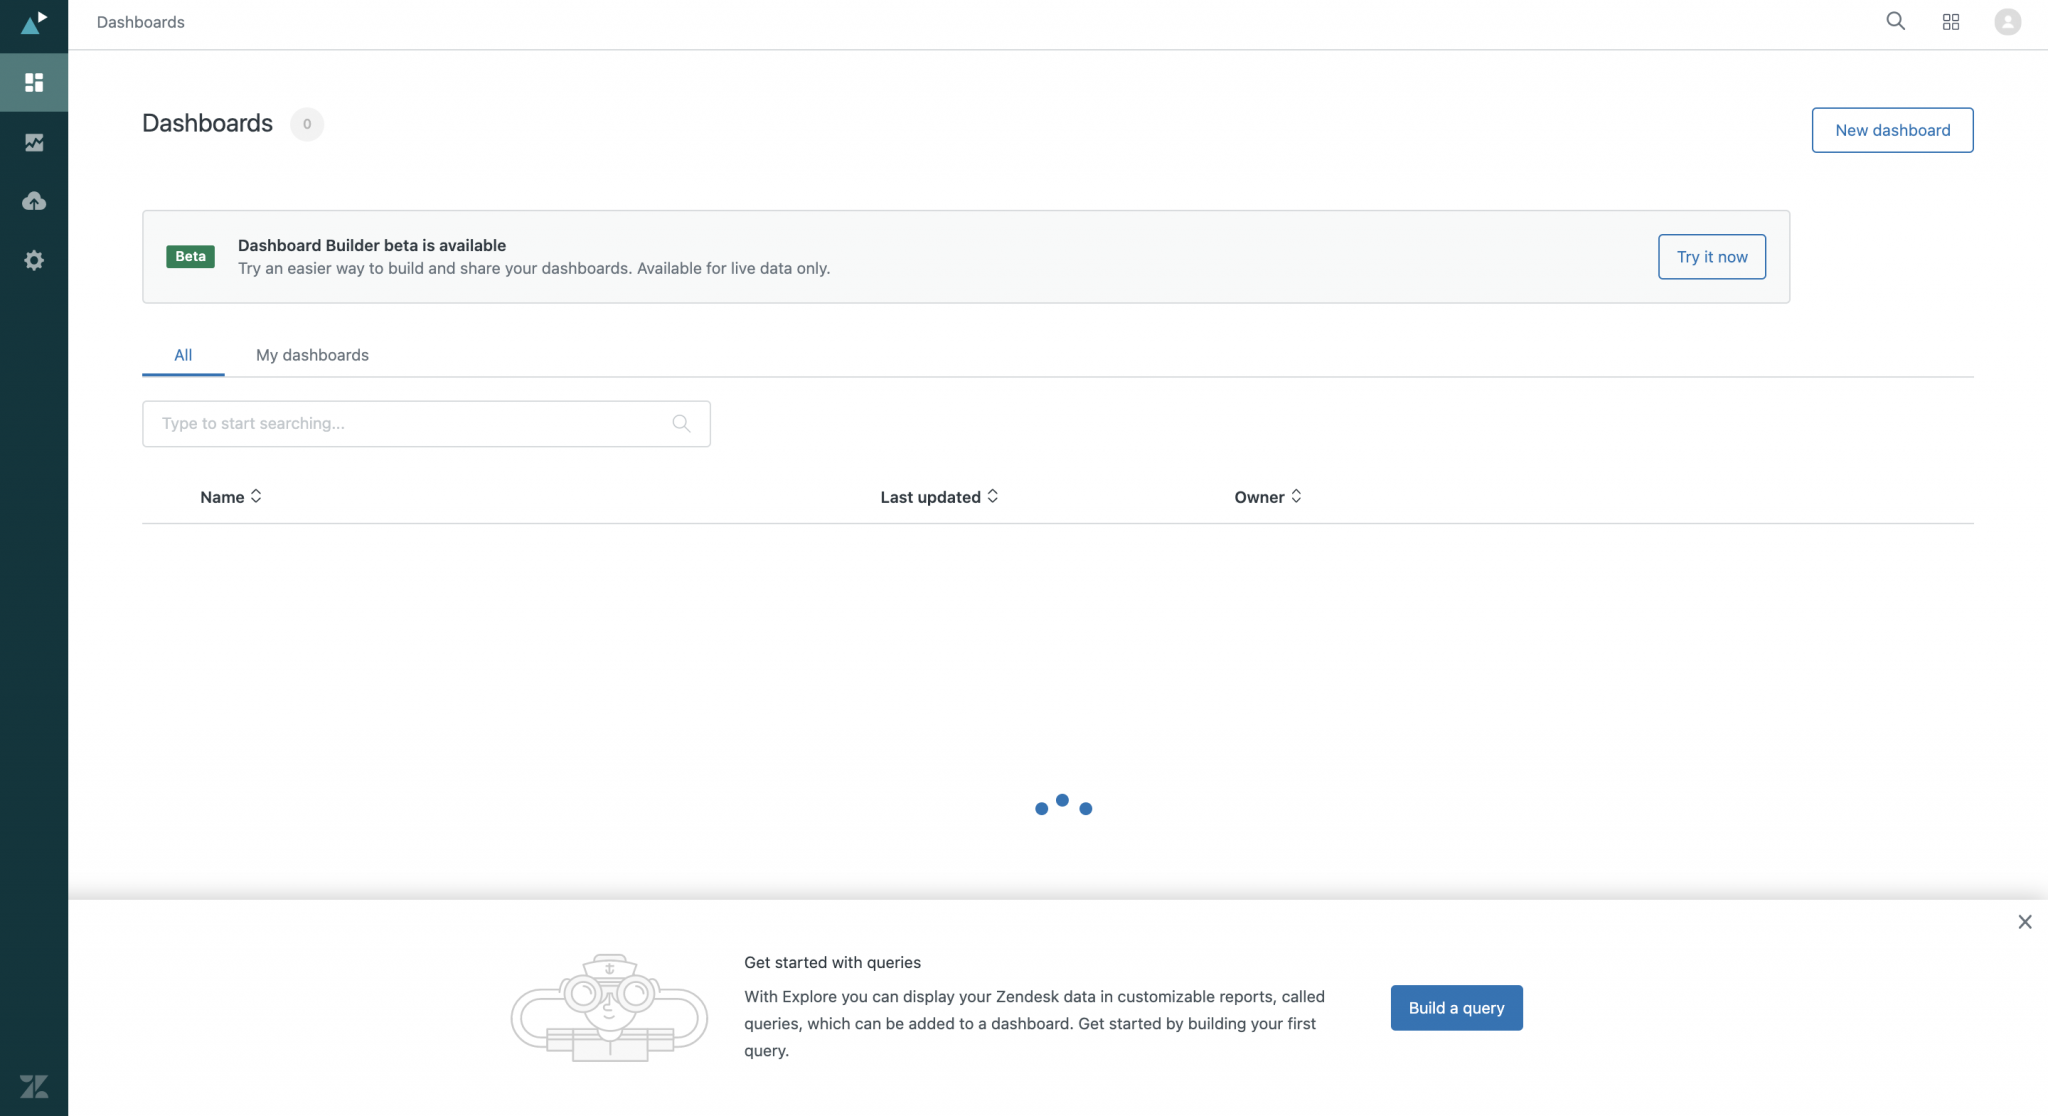Viewport: 2048px width, 1116px height.
Task: Open Explore settings via the gear icon
Action: click(33, 260)
